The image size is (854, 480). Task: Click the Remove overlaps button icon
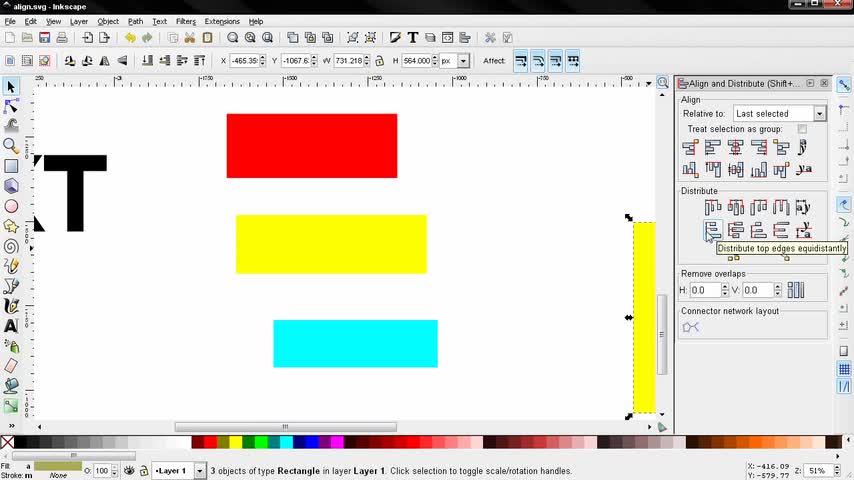pos(796,290)
